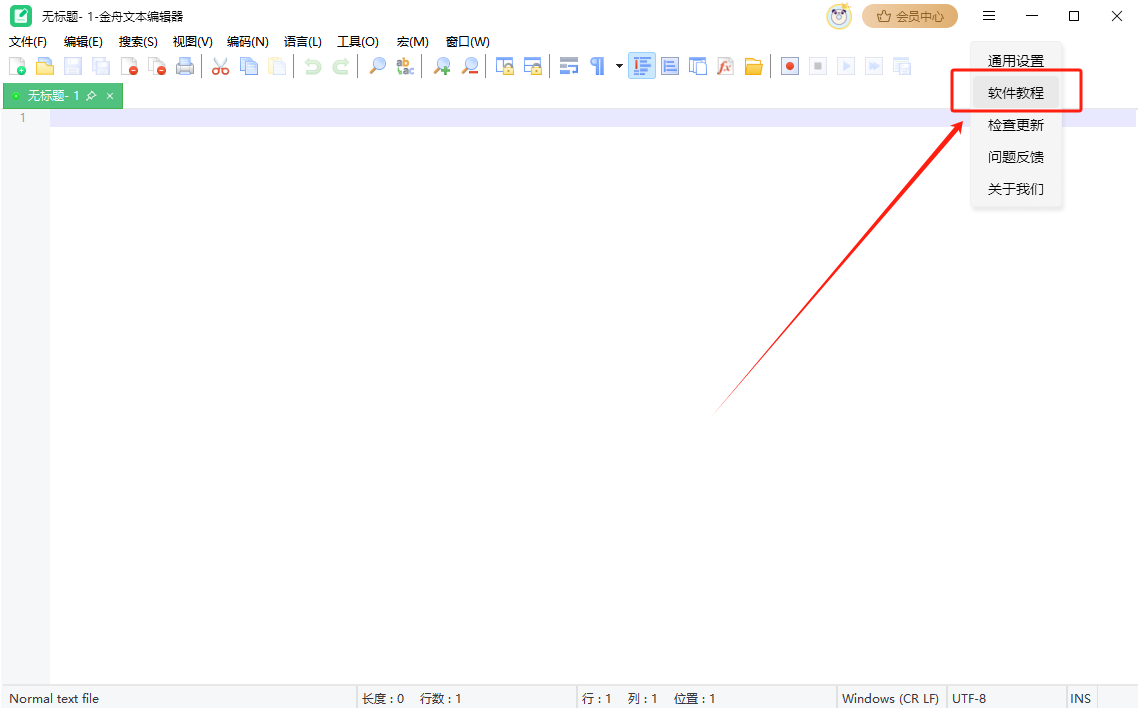1140x710 pixels.
Task: Open the 语言(L) menu
Action: click(x=302, y=42)
